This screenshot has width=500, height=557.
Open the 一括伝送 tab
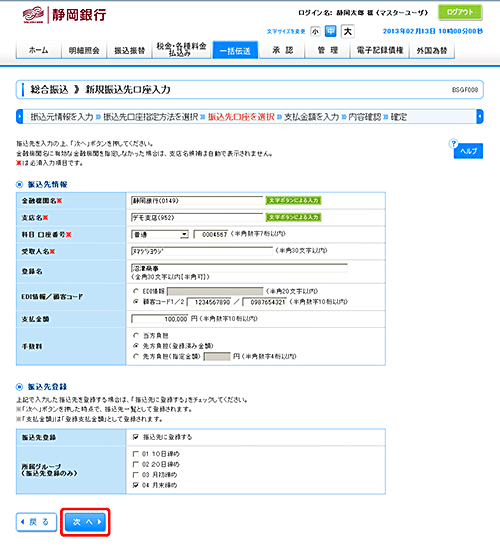235,50
